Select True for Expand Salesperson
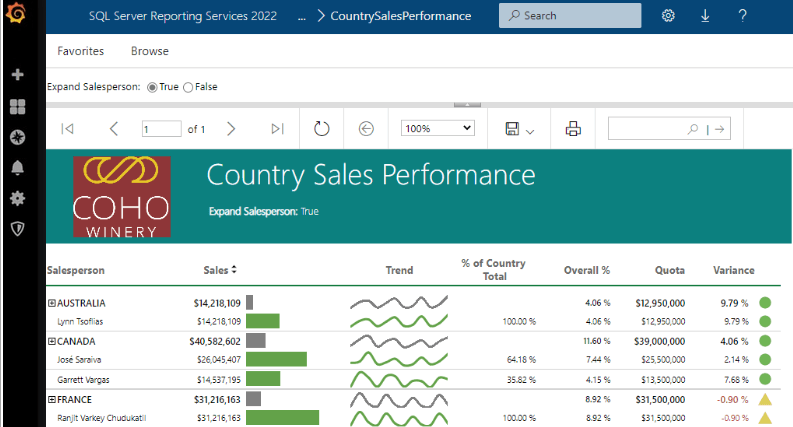Screen dimensions: 793x427 (153, 87)
